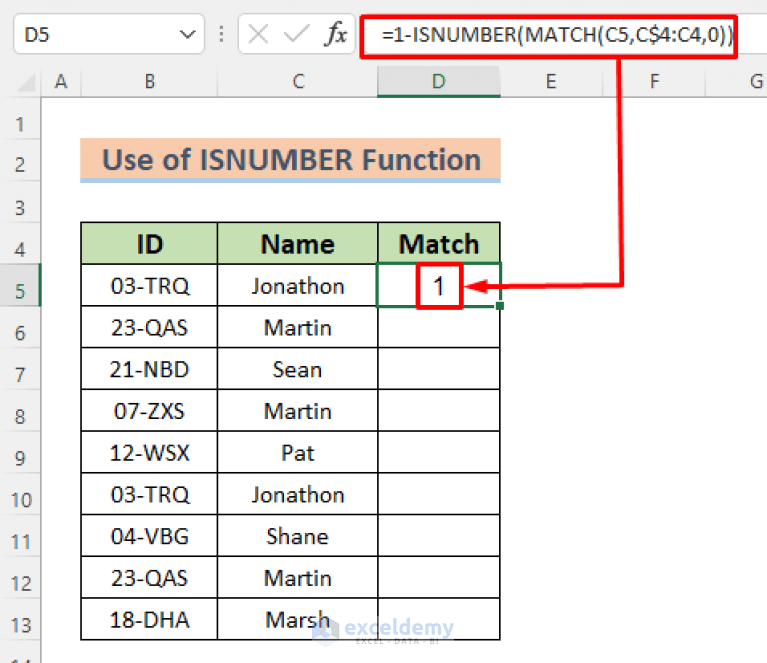Select column B header
Image resolution: width=767 pixels, height=663 pixels.
[x=149, y=82]
